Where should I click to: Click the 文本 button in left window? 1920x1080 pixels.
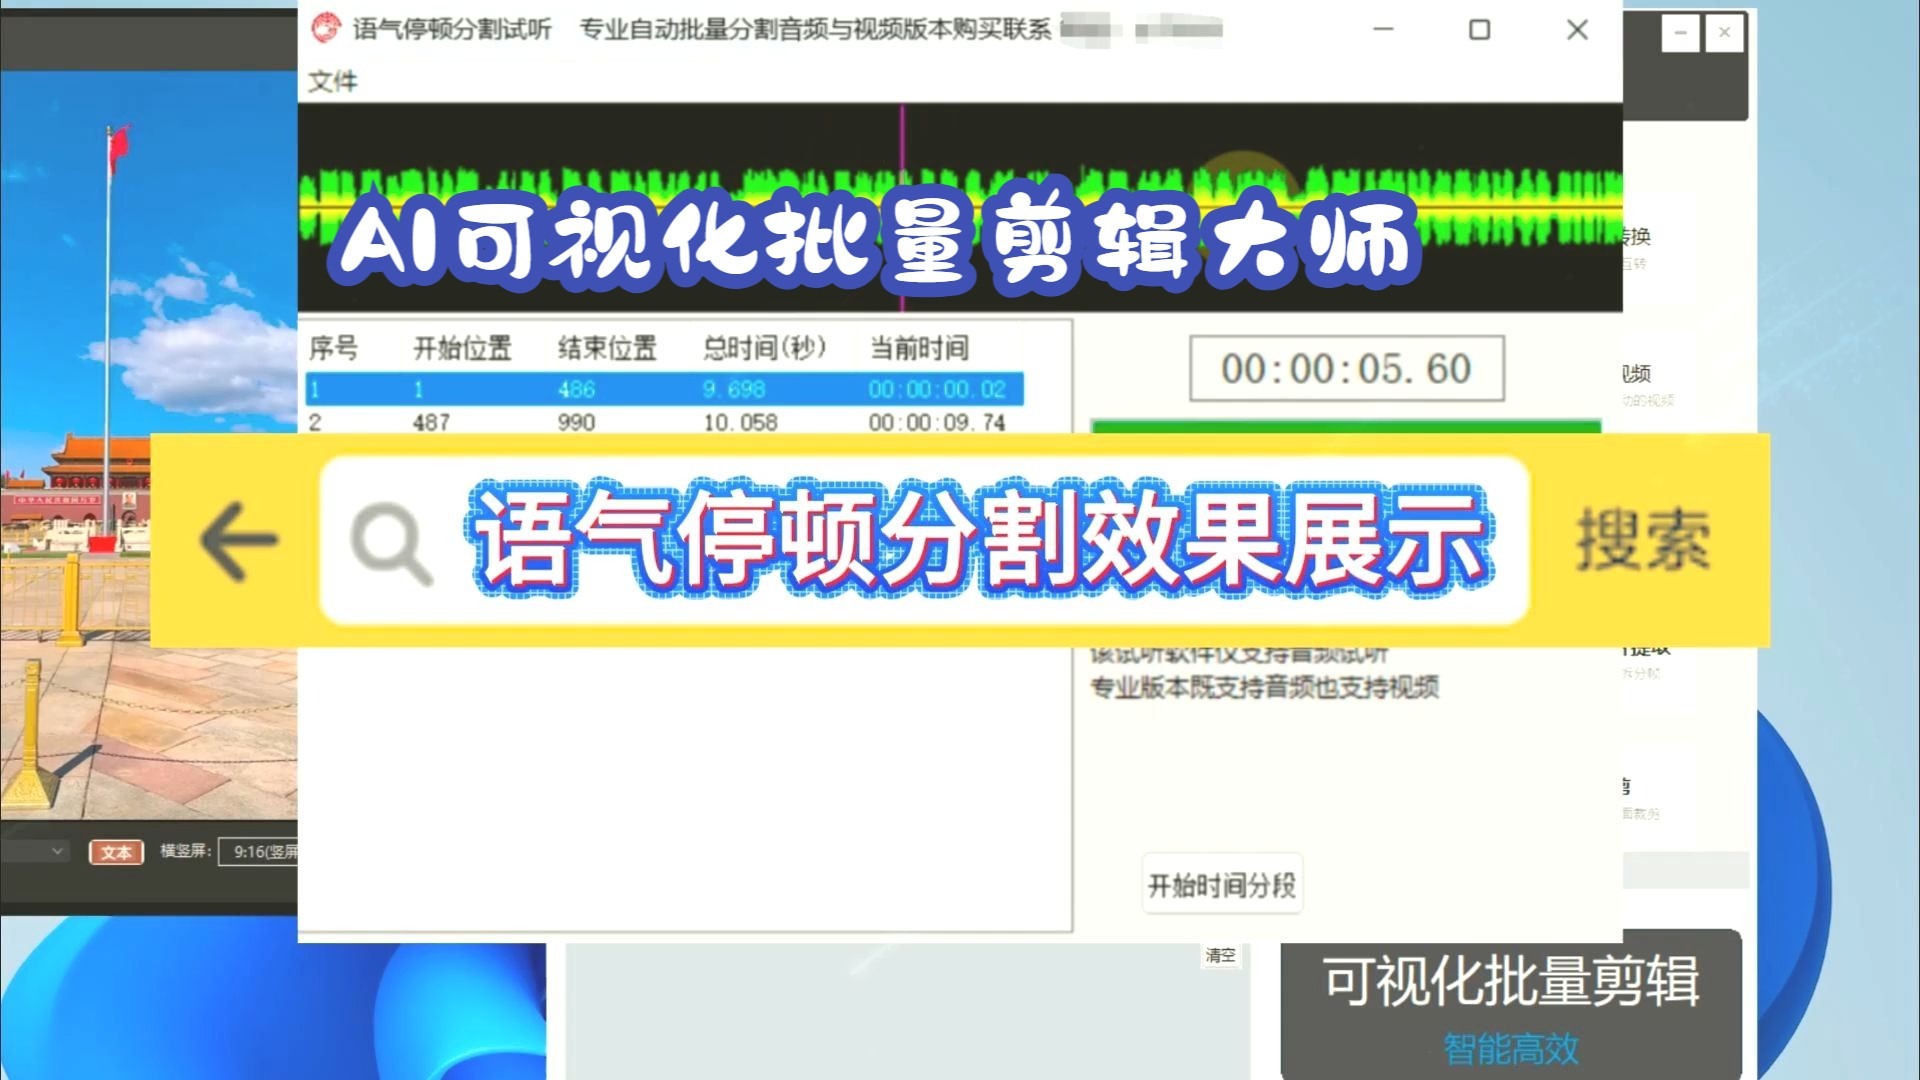pos(117,852)
